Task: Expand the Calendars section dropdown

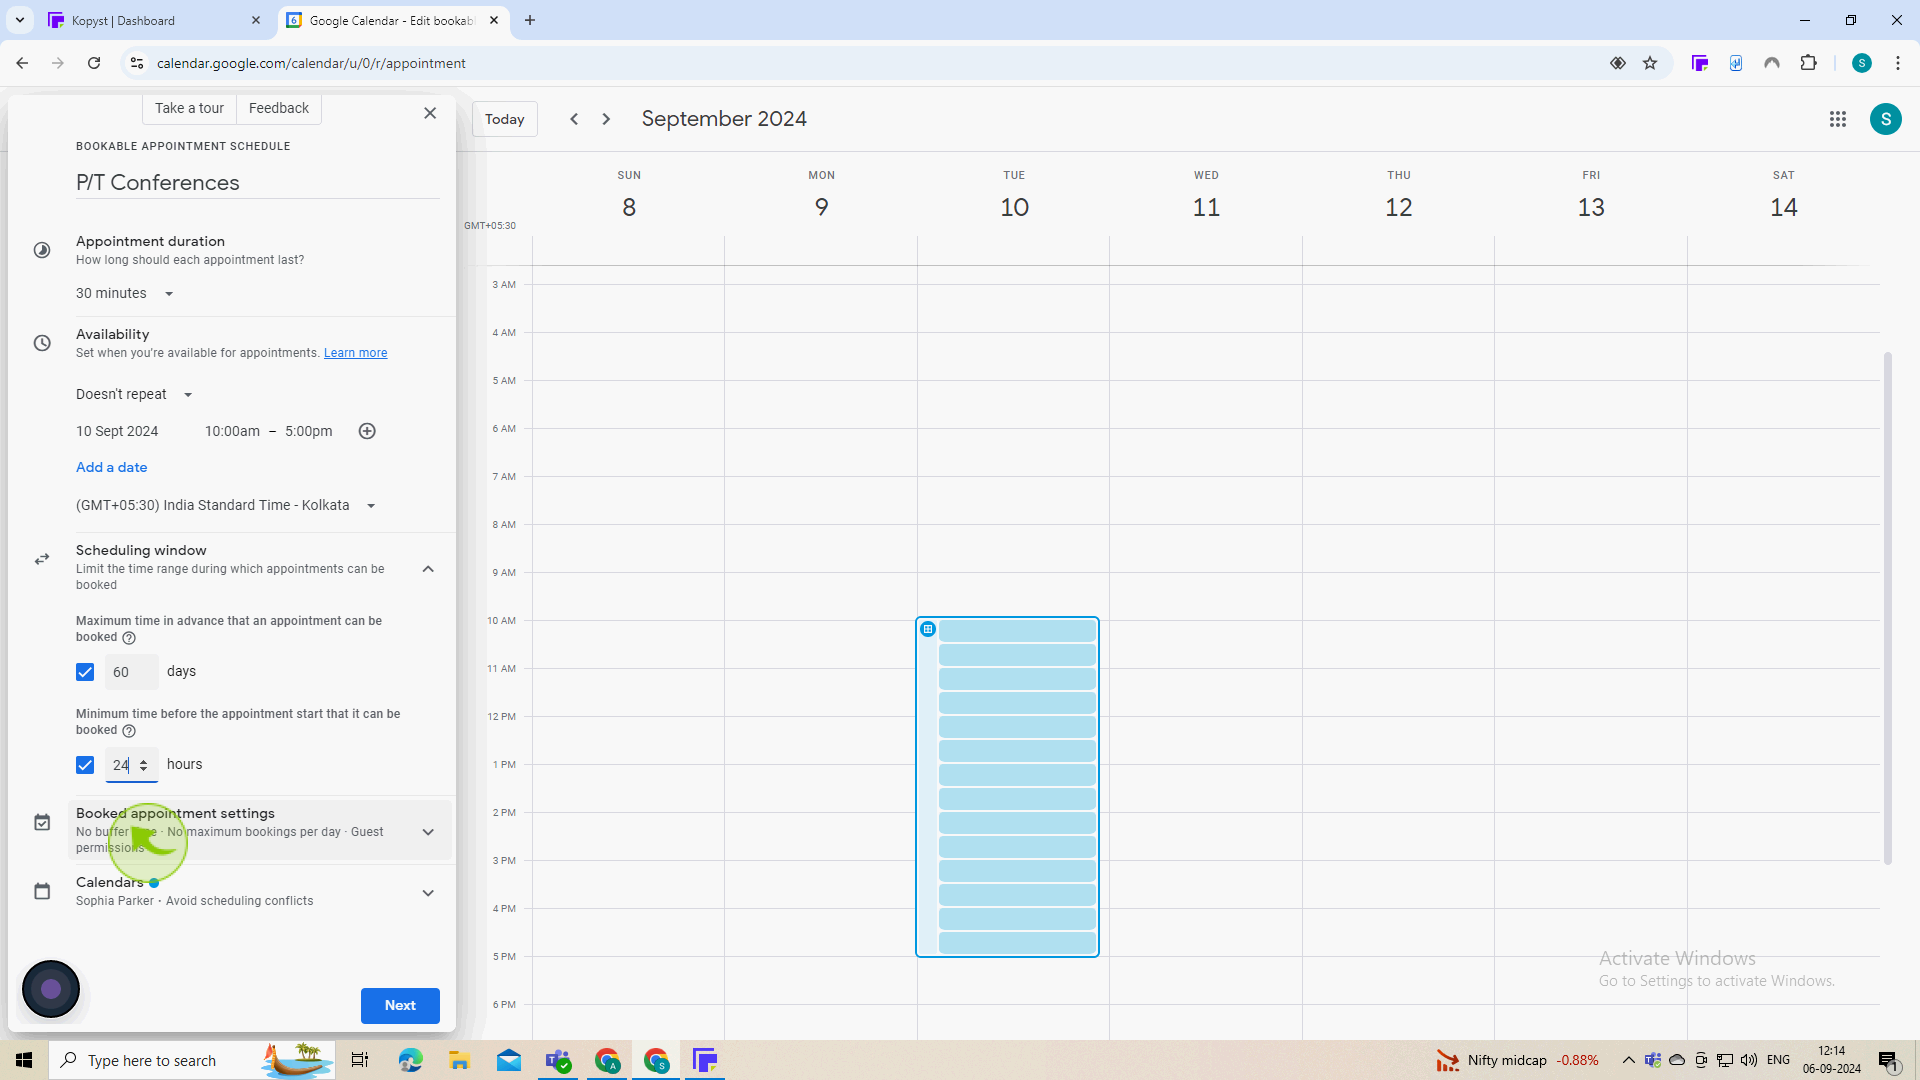Action: pyautogui.click(x=430, y=891)
